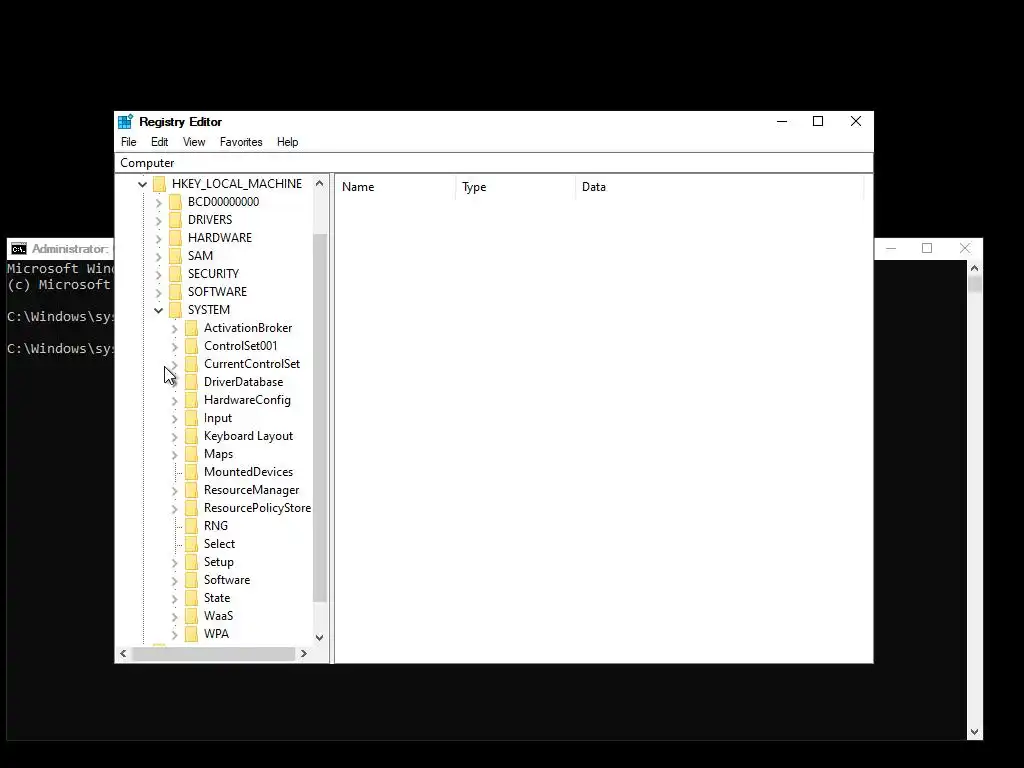Viewport: 1024px width, 768px height.
Task: Click the ResourceManager folder icon
Action: tap(191, 490)
